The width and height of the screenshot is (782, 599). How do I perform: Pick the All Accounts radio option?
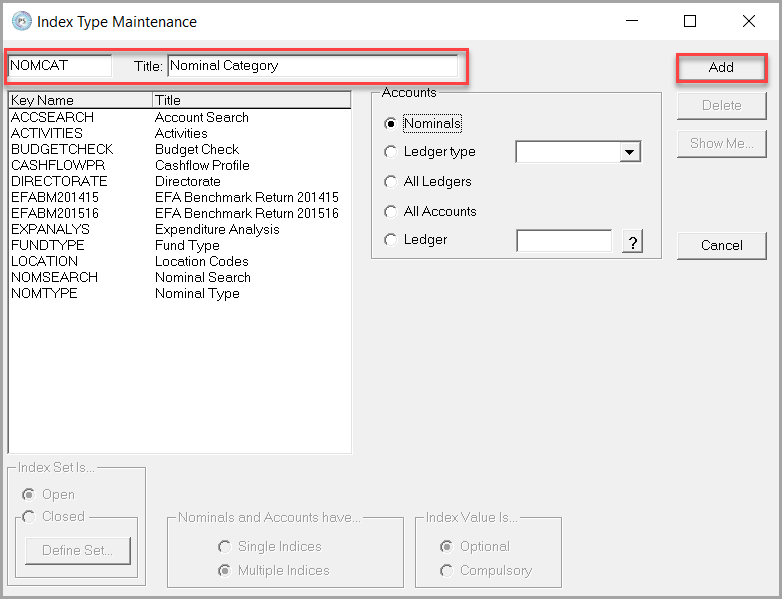391,212
